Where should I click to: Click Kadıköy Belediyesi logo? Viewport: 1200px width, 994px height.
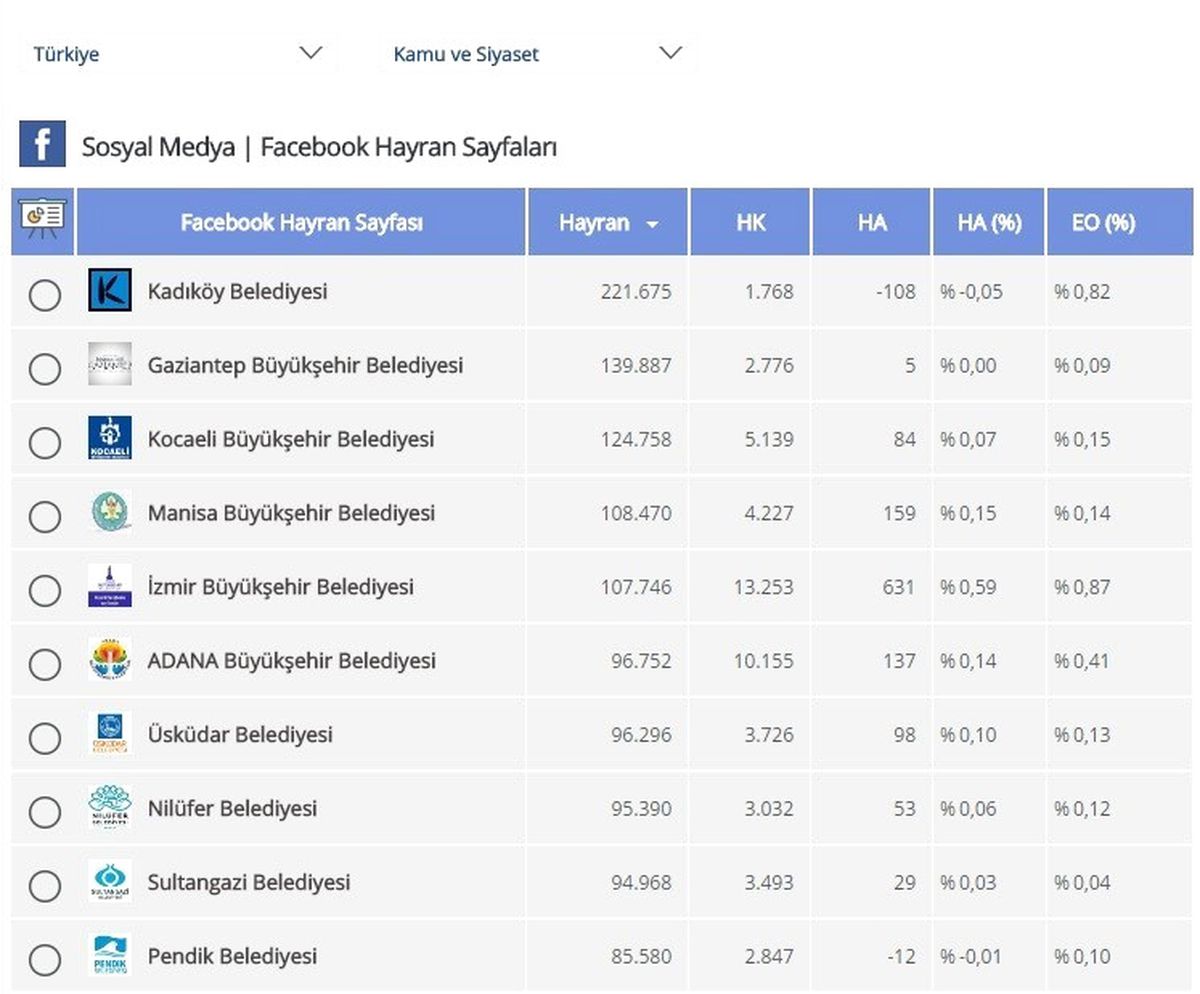tap(109, 291)
